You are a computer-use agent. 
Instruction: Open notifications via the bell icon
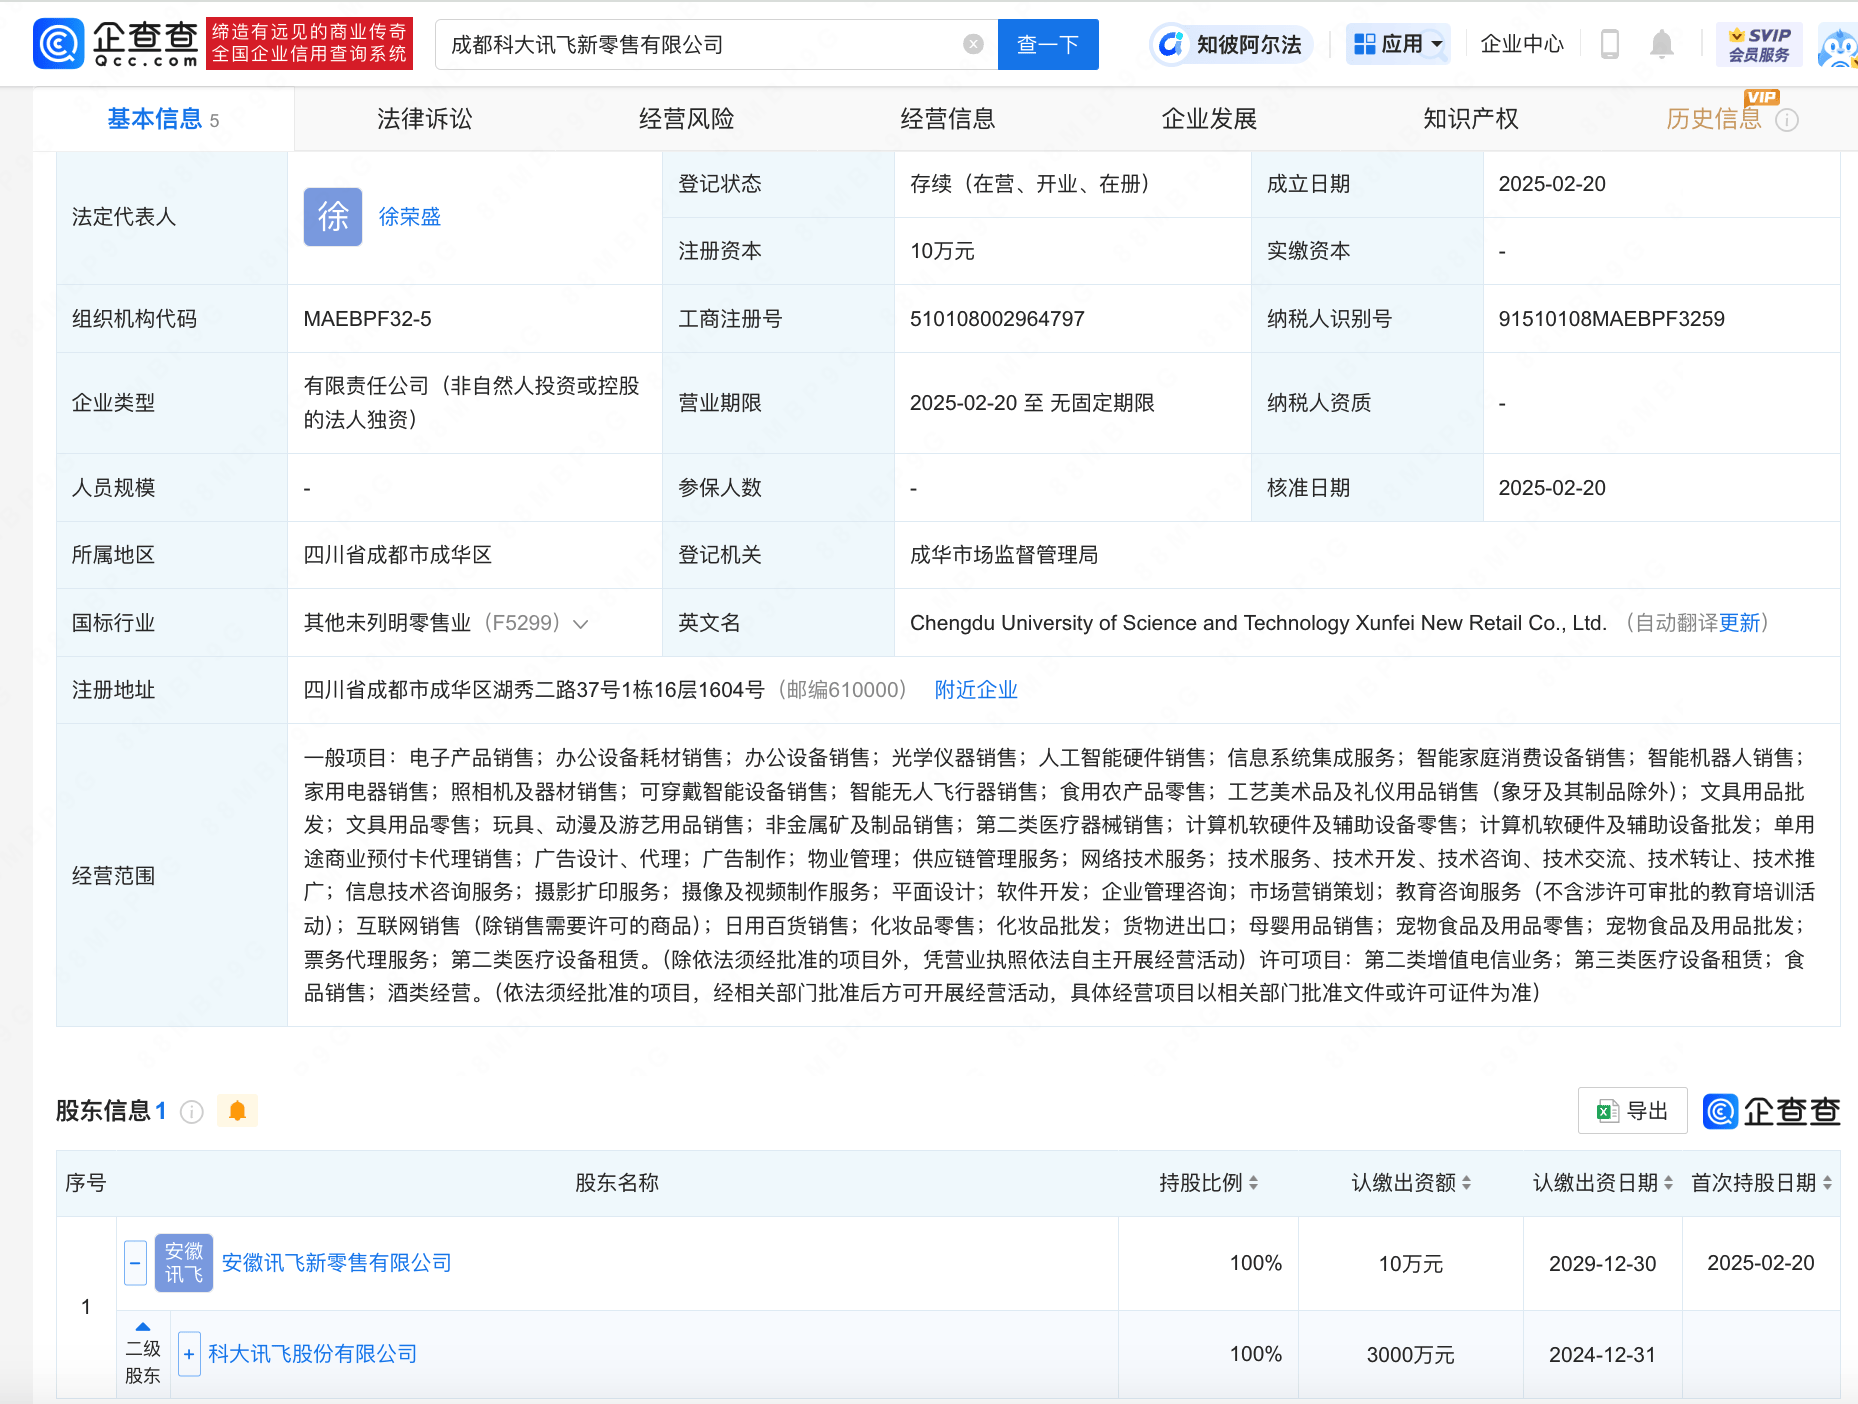click(1661, 44)
